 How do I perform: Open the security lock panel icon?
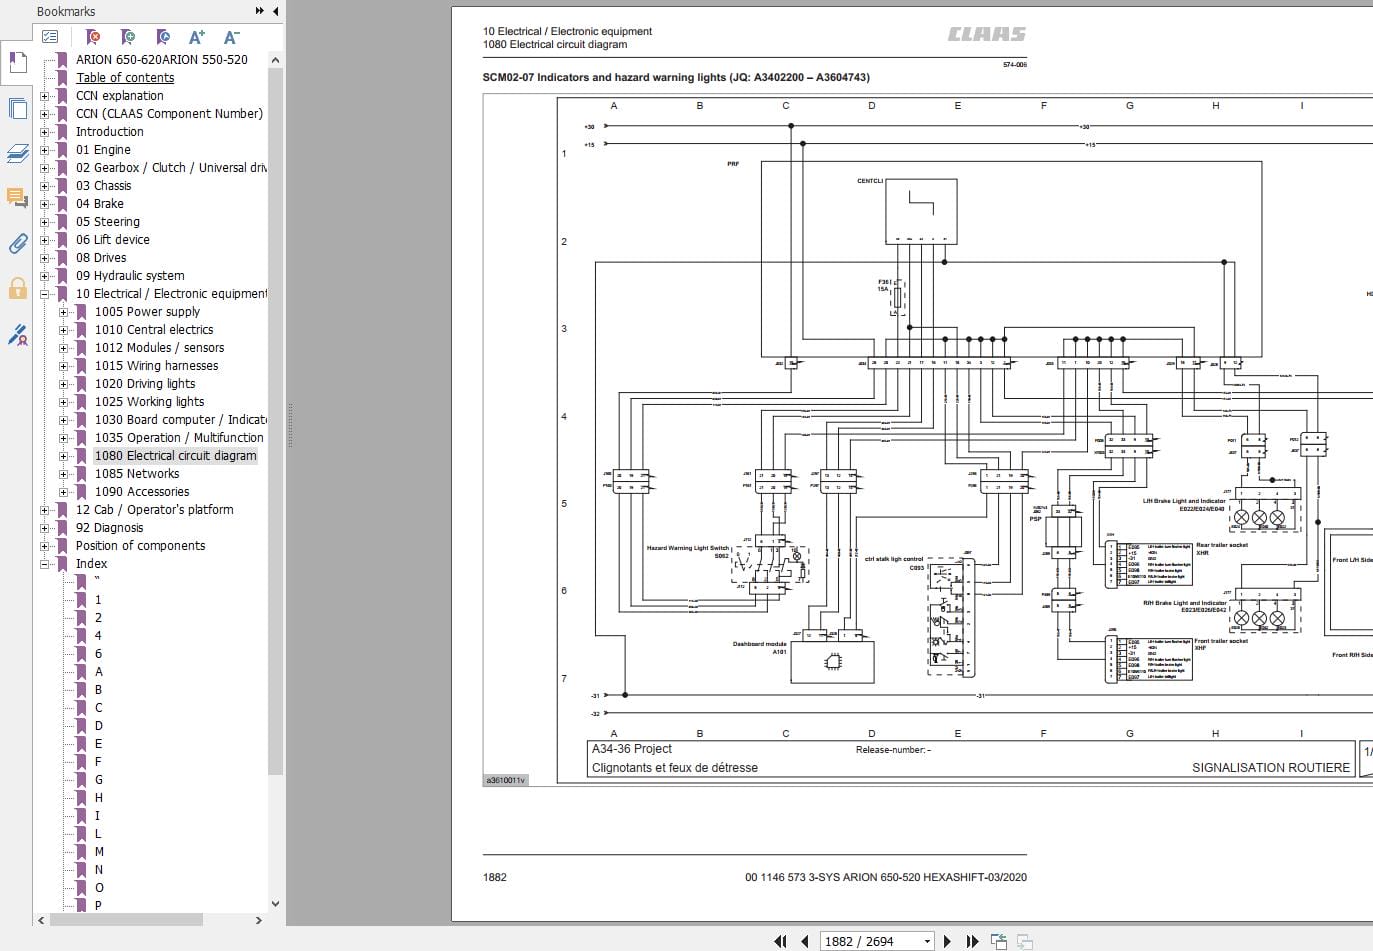pyautogui.click(x=17, y=289)
